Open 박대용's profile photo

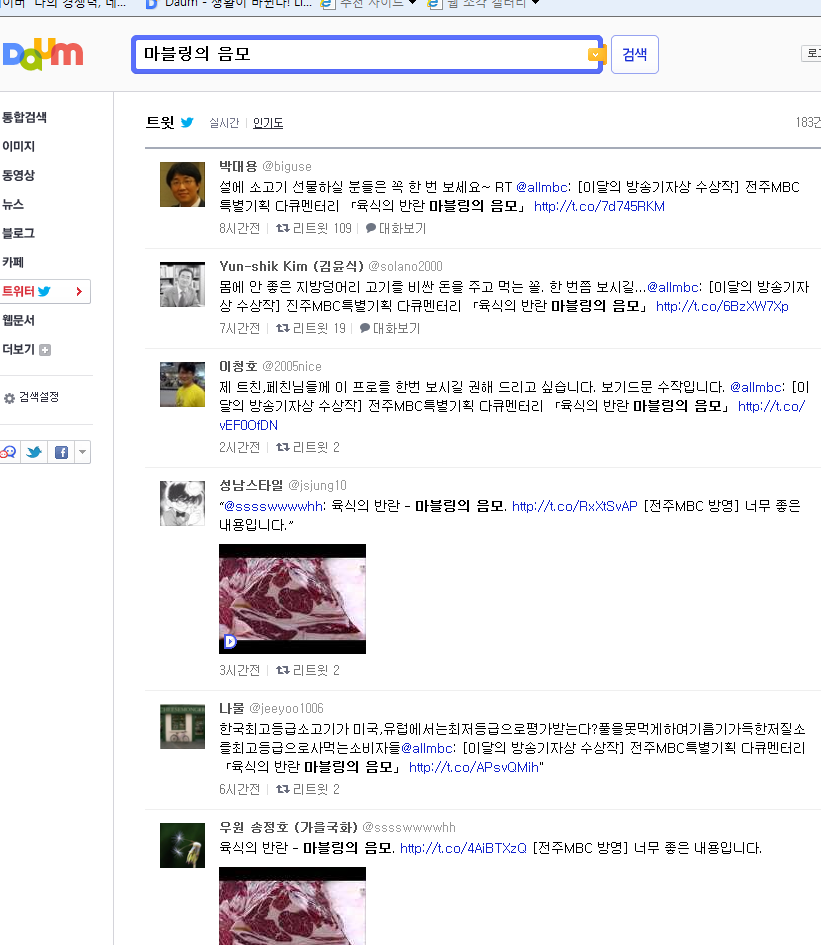[183, 184]
